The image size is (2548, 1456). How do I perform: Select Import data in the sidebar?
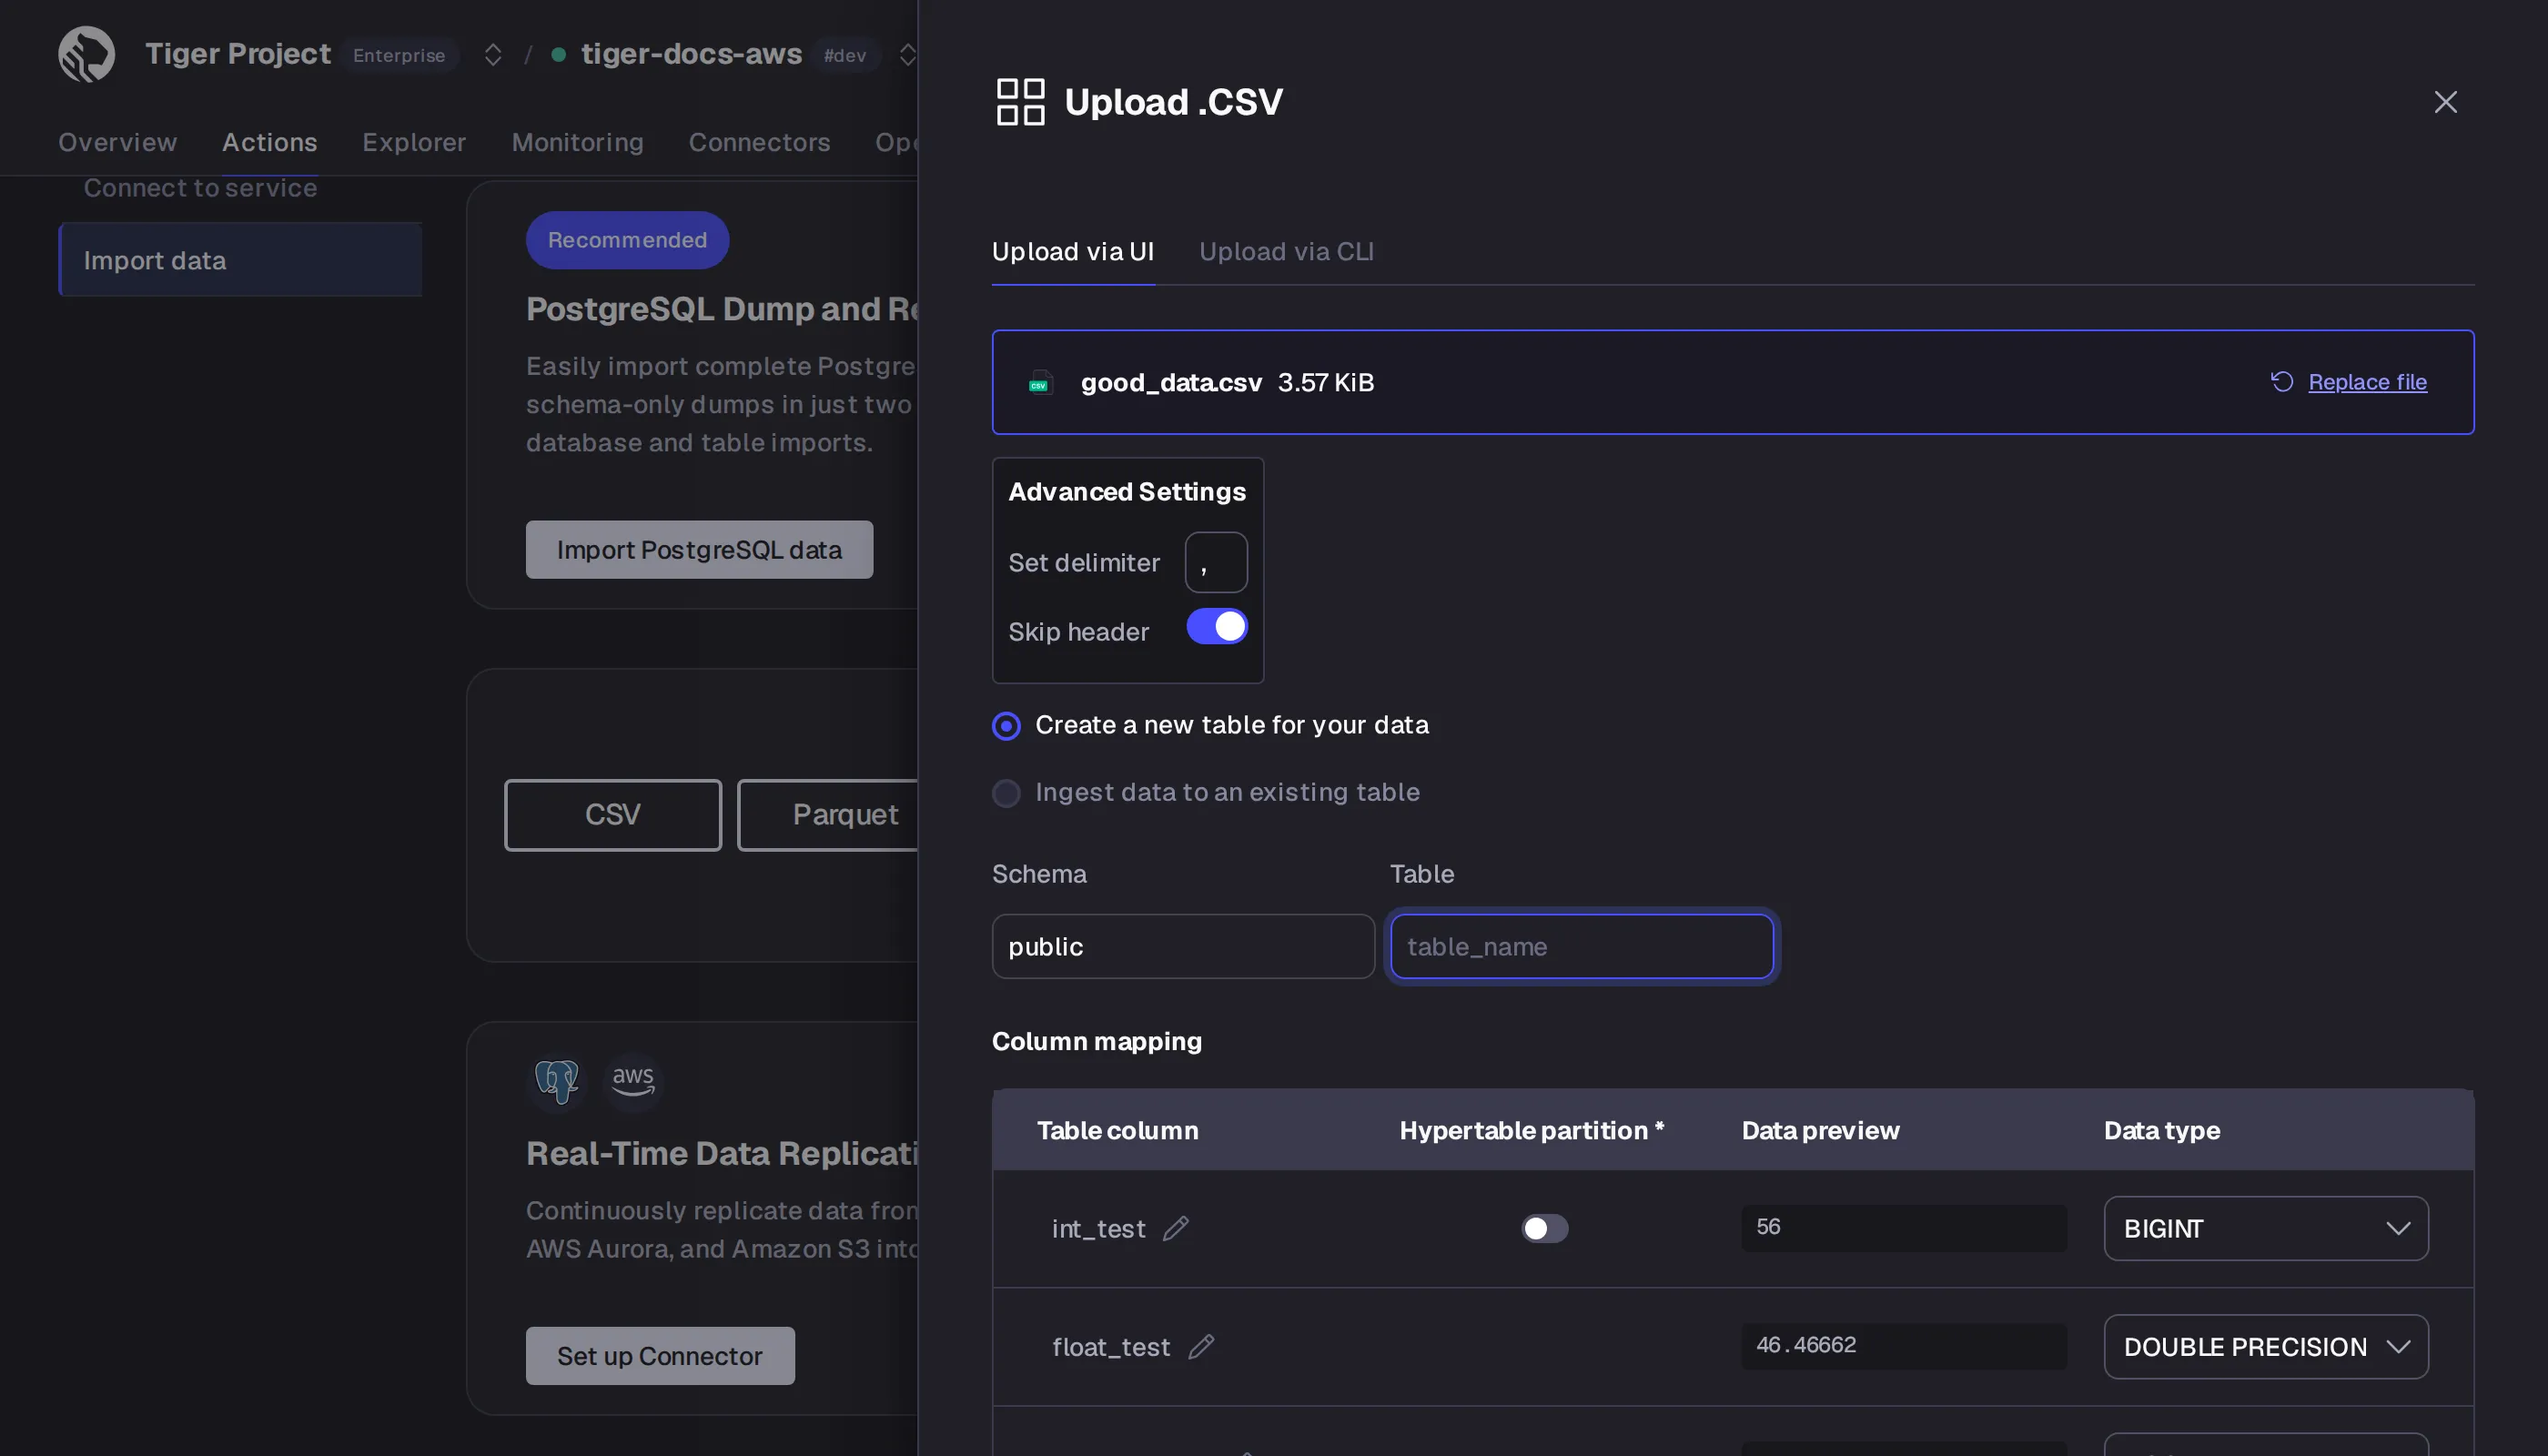tap(240, 260)
